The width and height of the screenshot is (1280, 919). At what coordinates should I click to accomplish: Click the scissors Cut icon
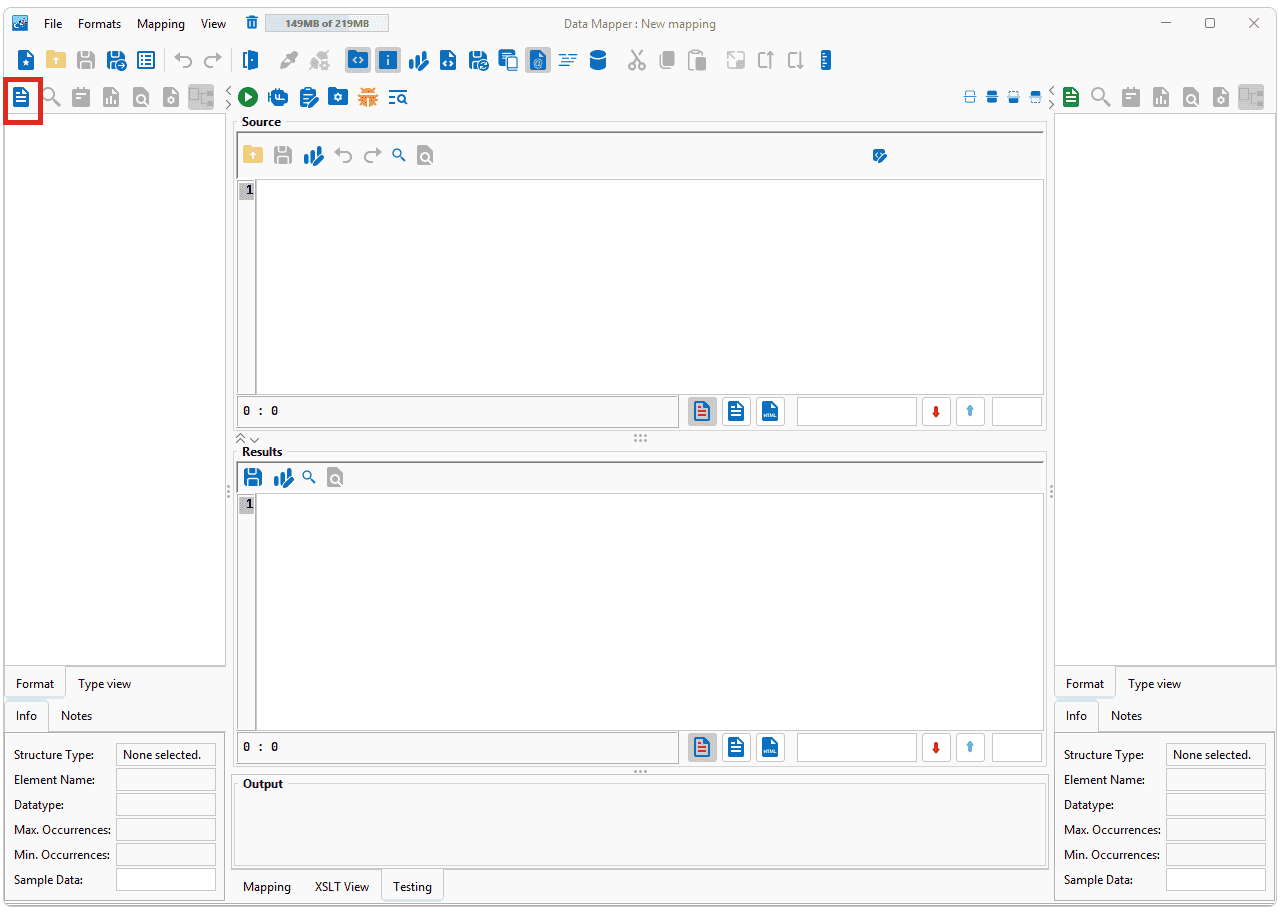[637, 60]
